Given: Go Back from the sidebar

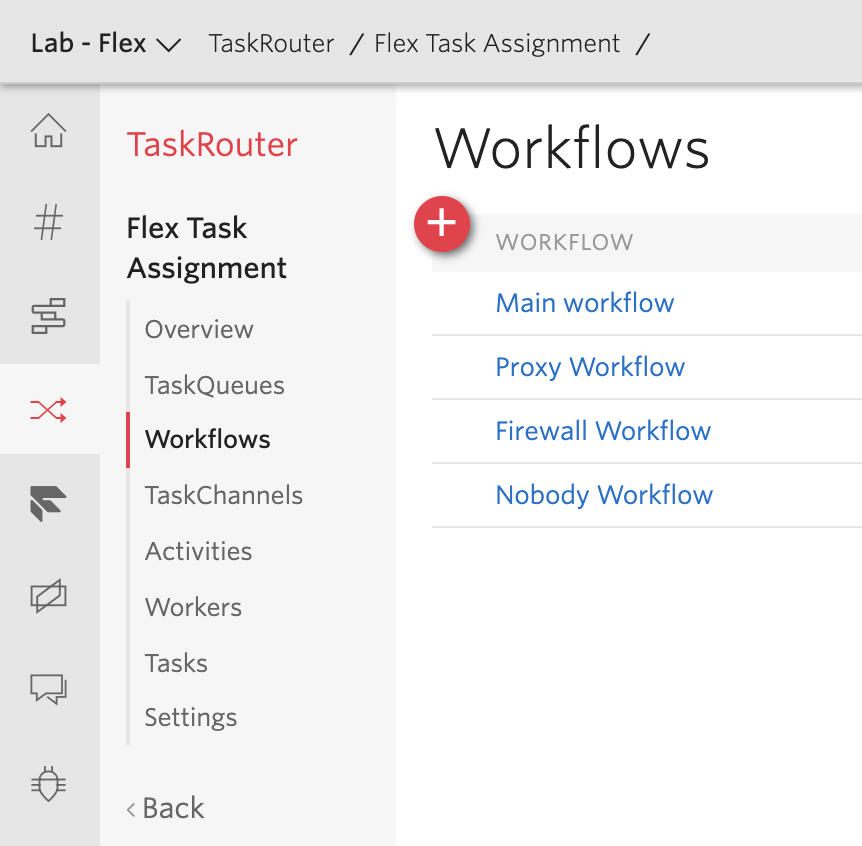Looking at the screenshot, I should coord(165,808).
